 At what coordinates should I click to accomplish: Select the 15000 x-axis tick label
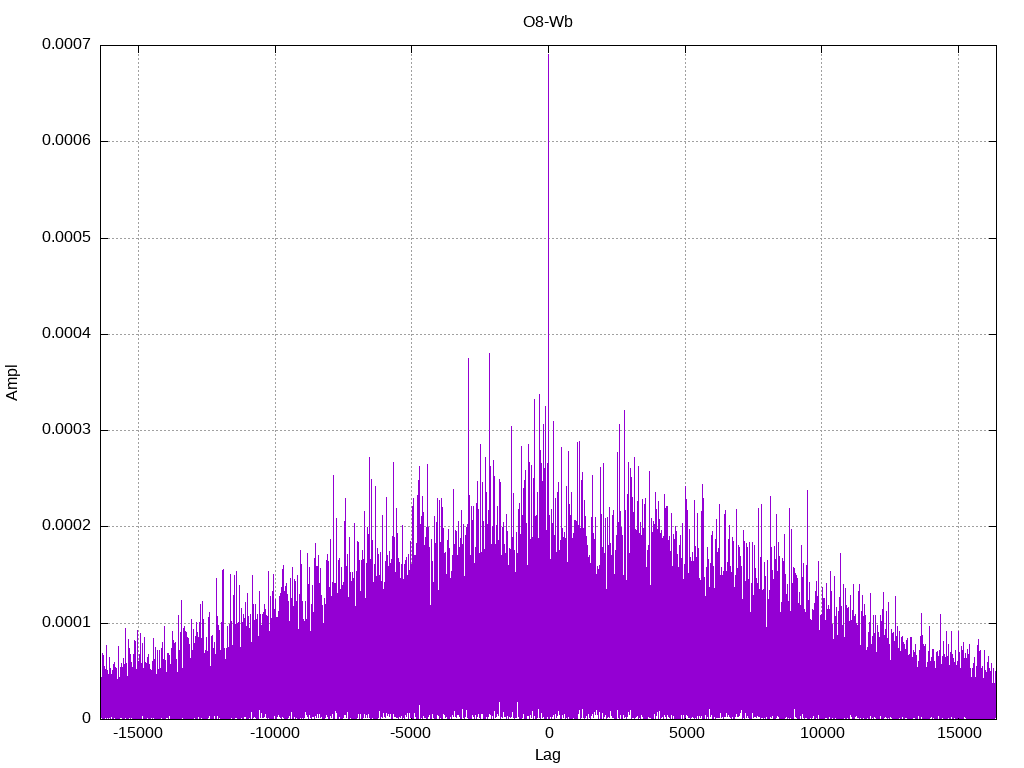click(x=959, y=733)
